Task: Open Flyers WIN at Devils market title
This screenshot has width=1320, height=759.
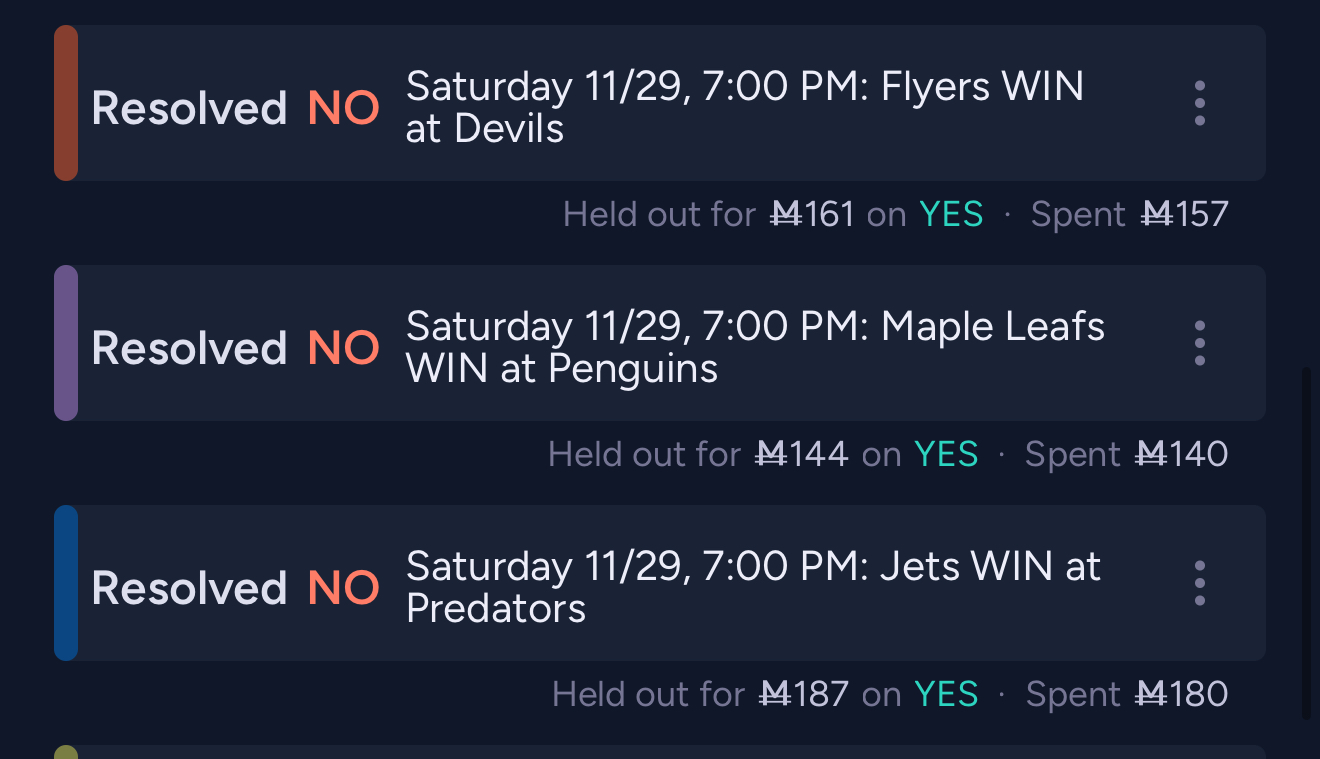Action: (x=744, y=107)
